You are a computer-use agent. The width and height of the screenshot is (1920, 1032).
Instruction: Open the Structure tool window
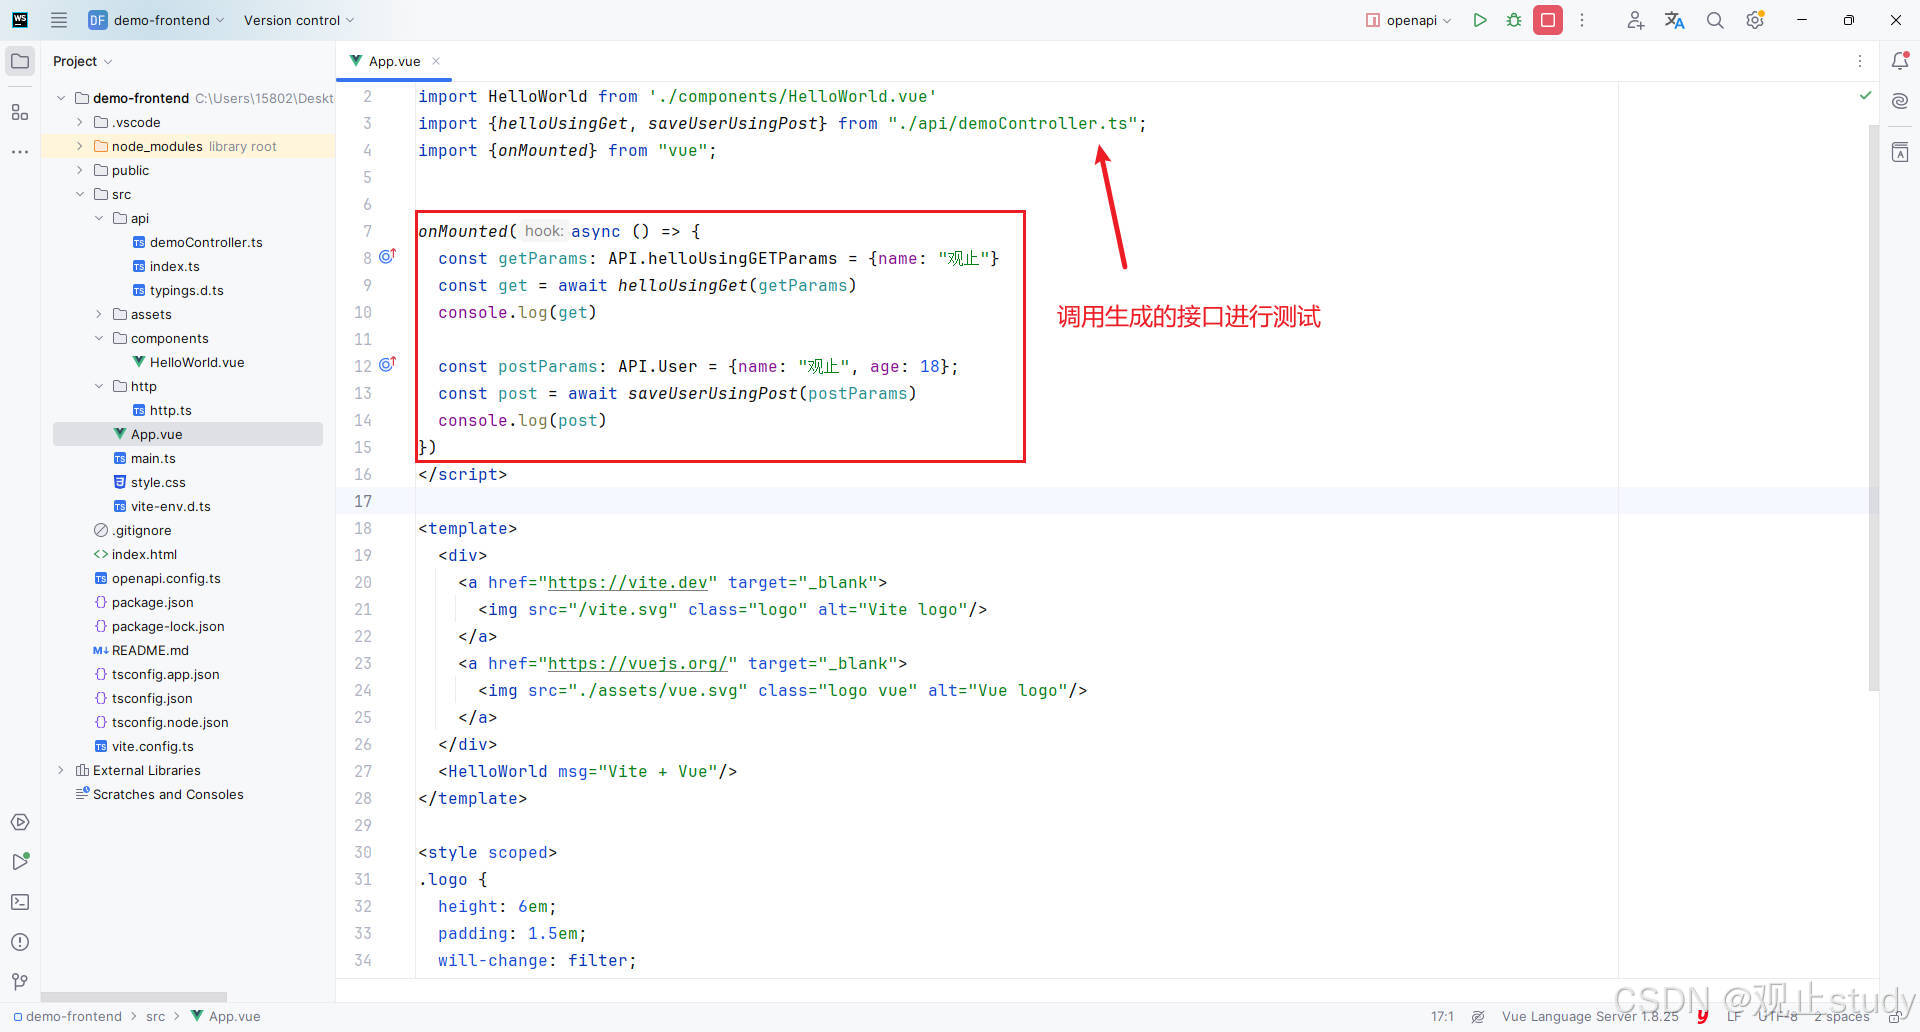tap(20, 112)
